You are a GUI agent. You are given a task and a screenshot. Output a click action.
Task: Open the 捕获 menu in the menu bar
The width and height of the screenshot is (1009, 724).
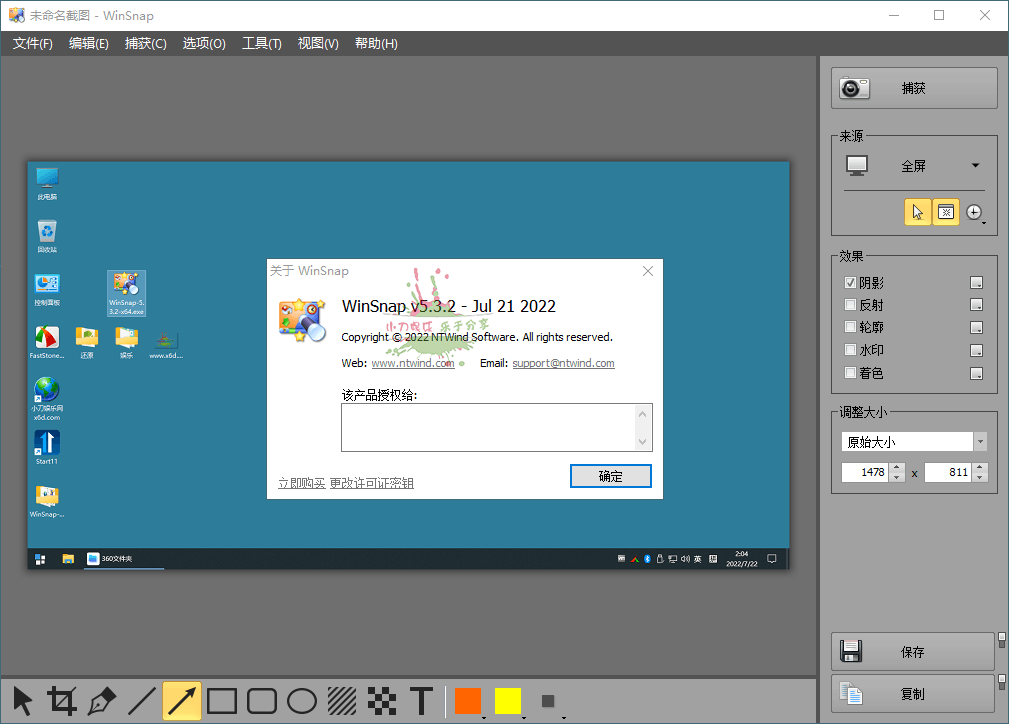pyautogui.click(x=145, y=43)
